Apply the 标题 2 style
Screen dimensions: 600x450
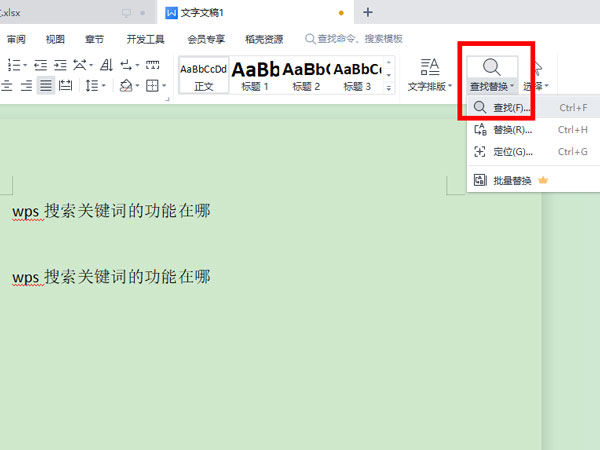306,75
